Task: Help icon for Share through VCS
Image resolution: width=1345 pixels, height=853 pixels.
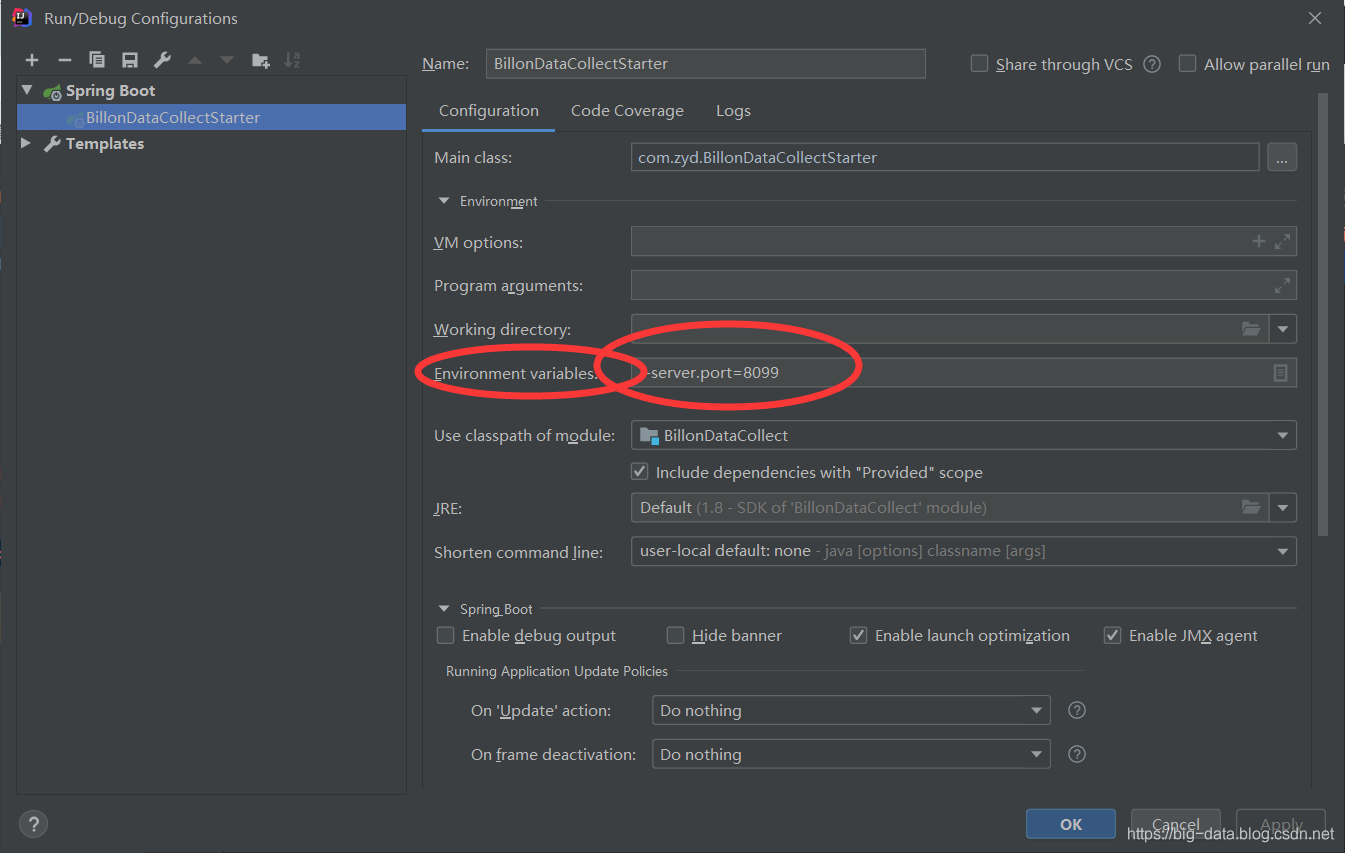Action: pos(1152,64)
